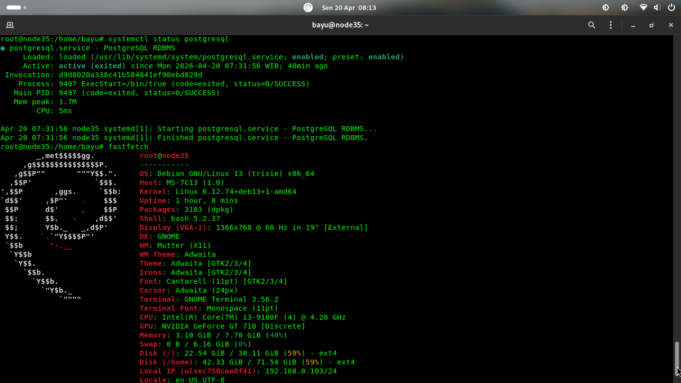Click the Terminal Font: Monospace line
Viewport: 681px width, 383px height.
pyautogui.click(x=209, y=308)
